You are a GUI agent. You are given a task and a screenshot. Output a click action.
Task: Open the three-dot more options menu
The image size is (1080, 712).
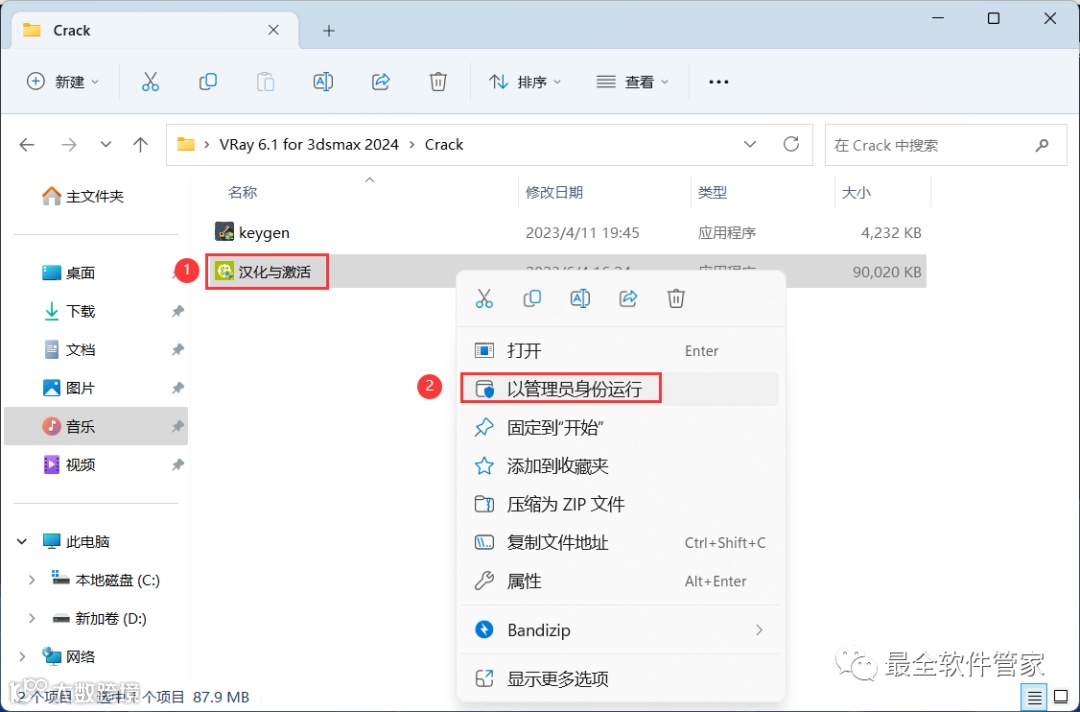(x=718, y=82)
